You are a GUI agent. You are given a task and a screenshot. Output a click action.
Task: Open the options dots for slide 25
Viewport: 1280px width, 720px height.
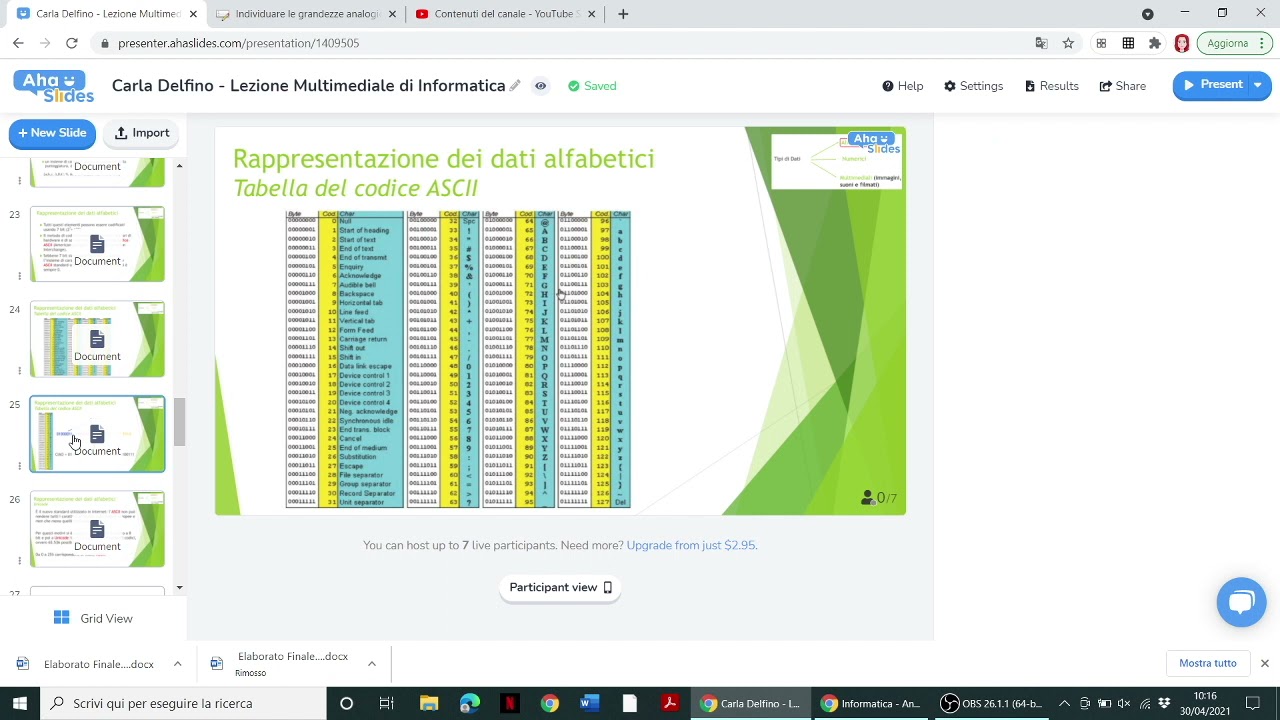[x=18, y=466]
